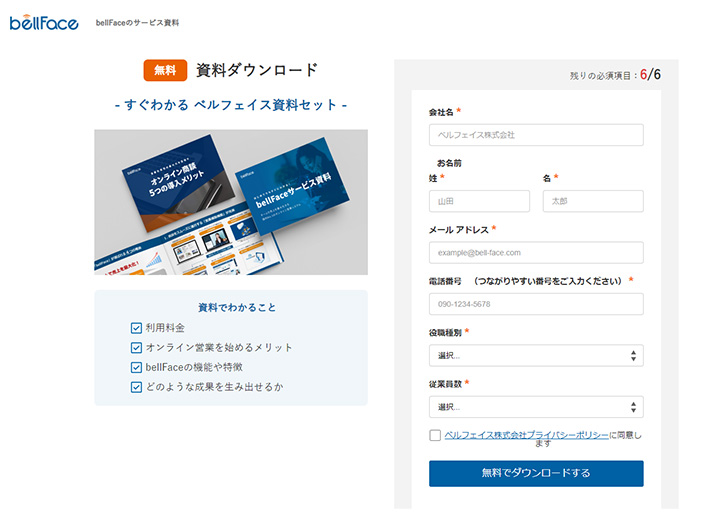This screenshot has height=520, width=720.
Task: Click the 資料ダウンロード heading
Action: (x=257, y=70)
